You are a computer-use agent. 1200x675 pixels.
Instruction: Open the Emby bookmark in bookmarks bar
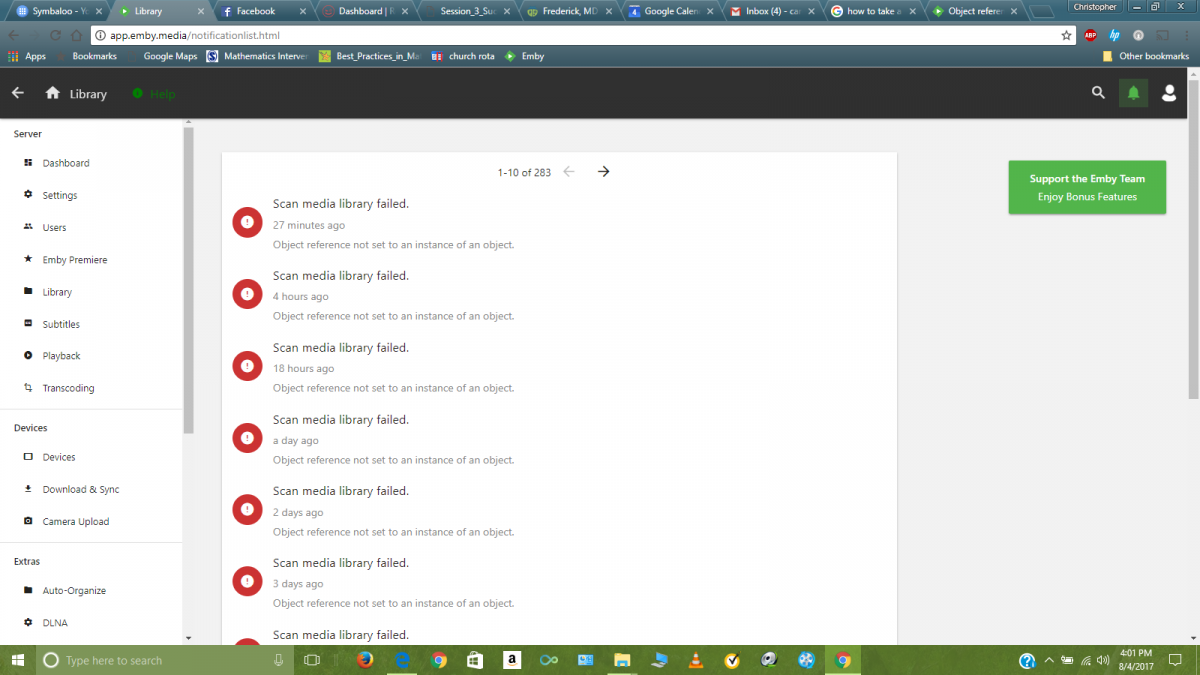pos(525,57)
